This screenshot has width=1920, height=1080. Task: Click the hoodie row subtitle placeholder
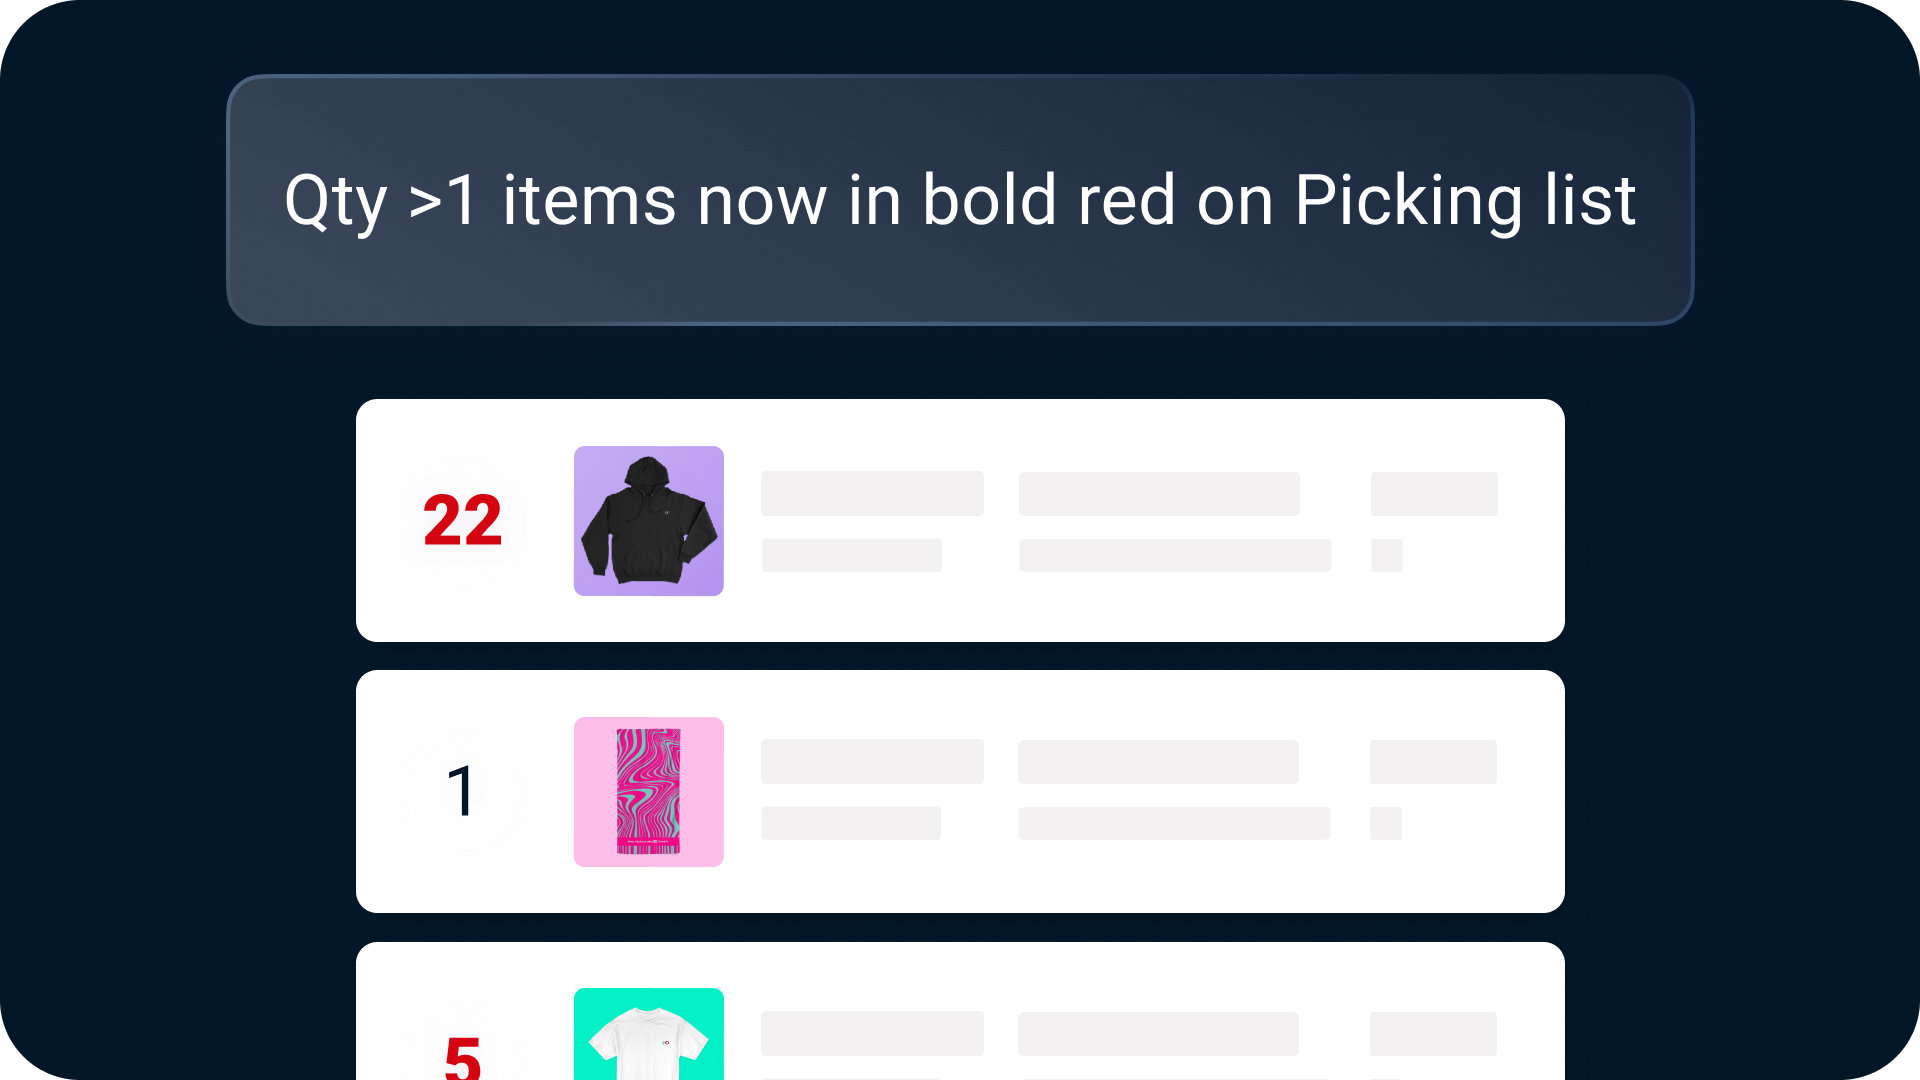852,555
